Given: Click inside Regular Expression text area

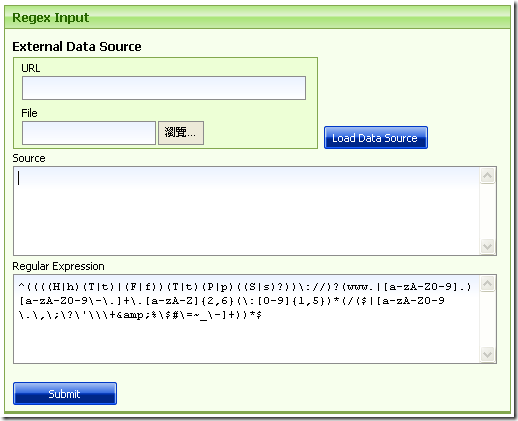Looking at the screenshot, I should click(x=246, y=319).
